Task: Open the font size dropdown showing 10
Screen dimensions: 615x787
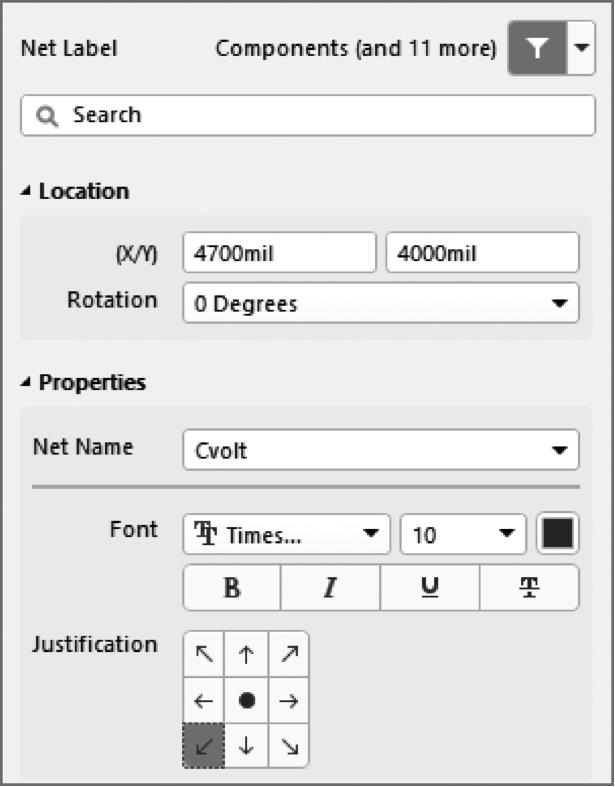Action: click(x=463, y=534)
